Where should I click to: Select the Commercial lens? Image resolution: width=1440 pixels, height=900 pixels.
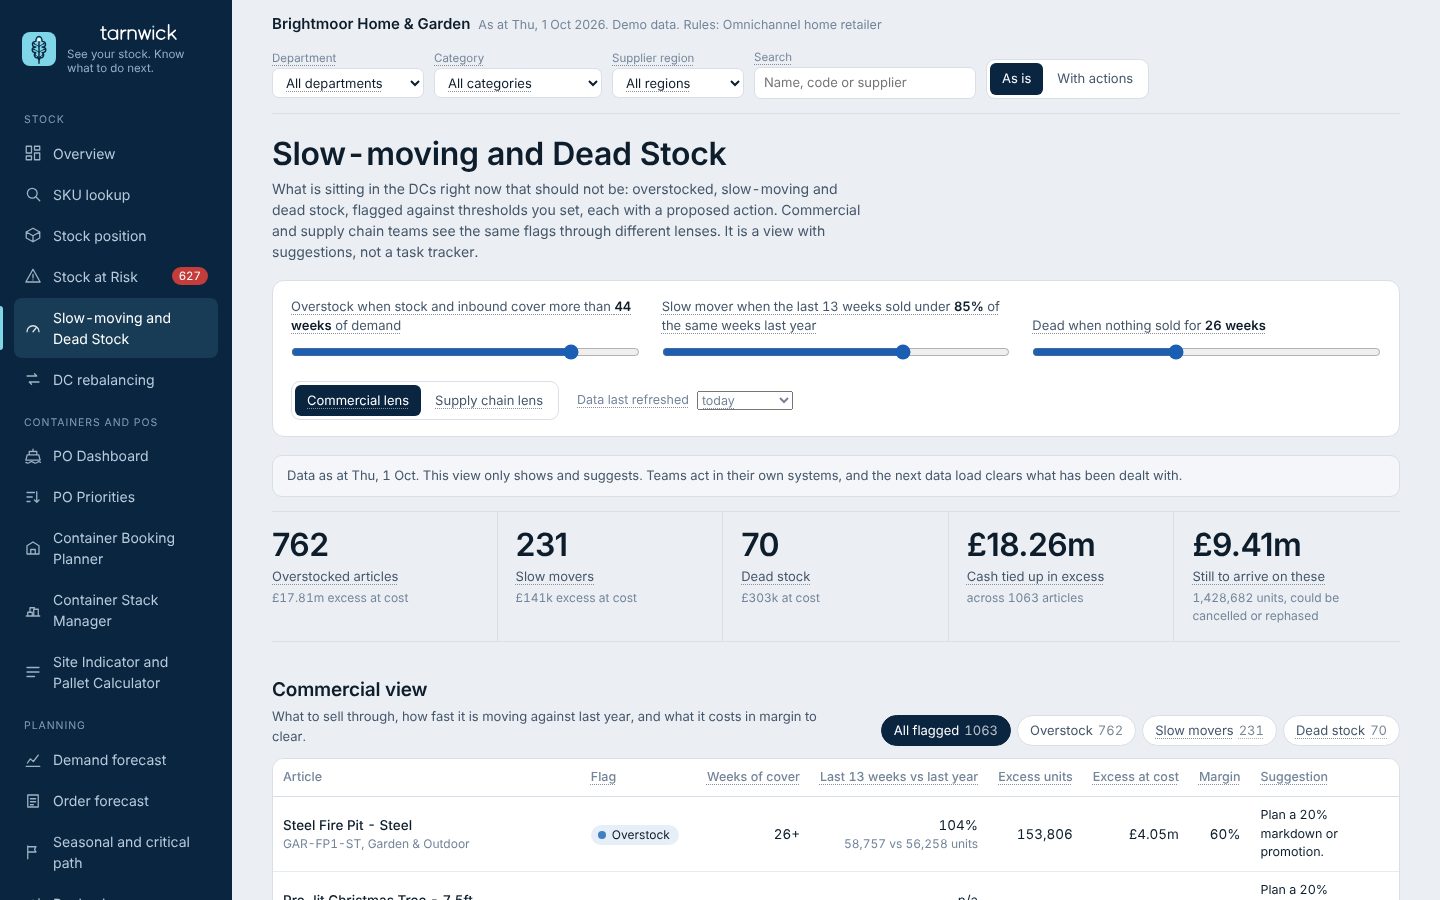pos(358,400)
